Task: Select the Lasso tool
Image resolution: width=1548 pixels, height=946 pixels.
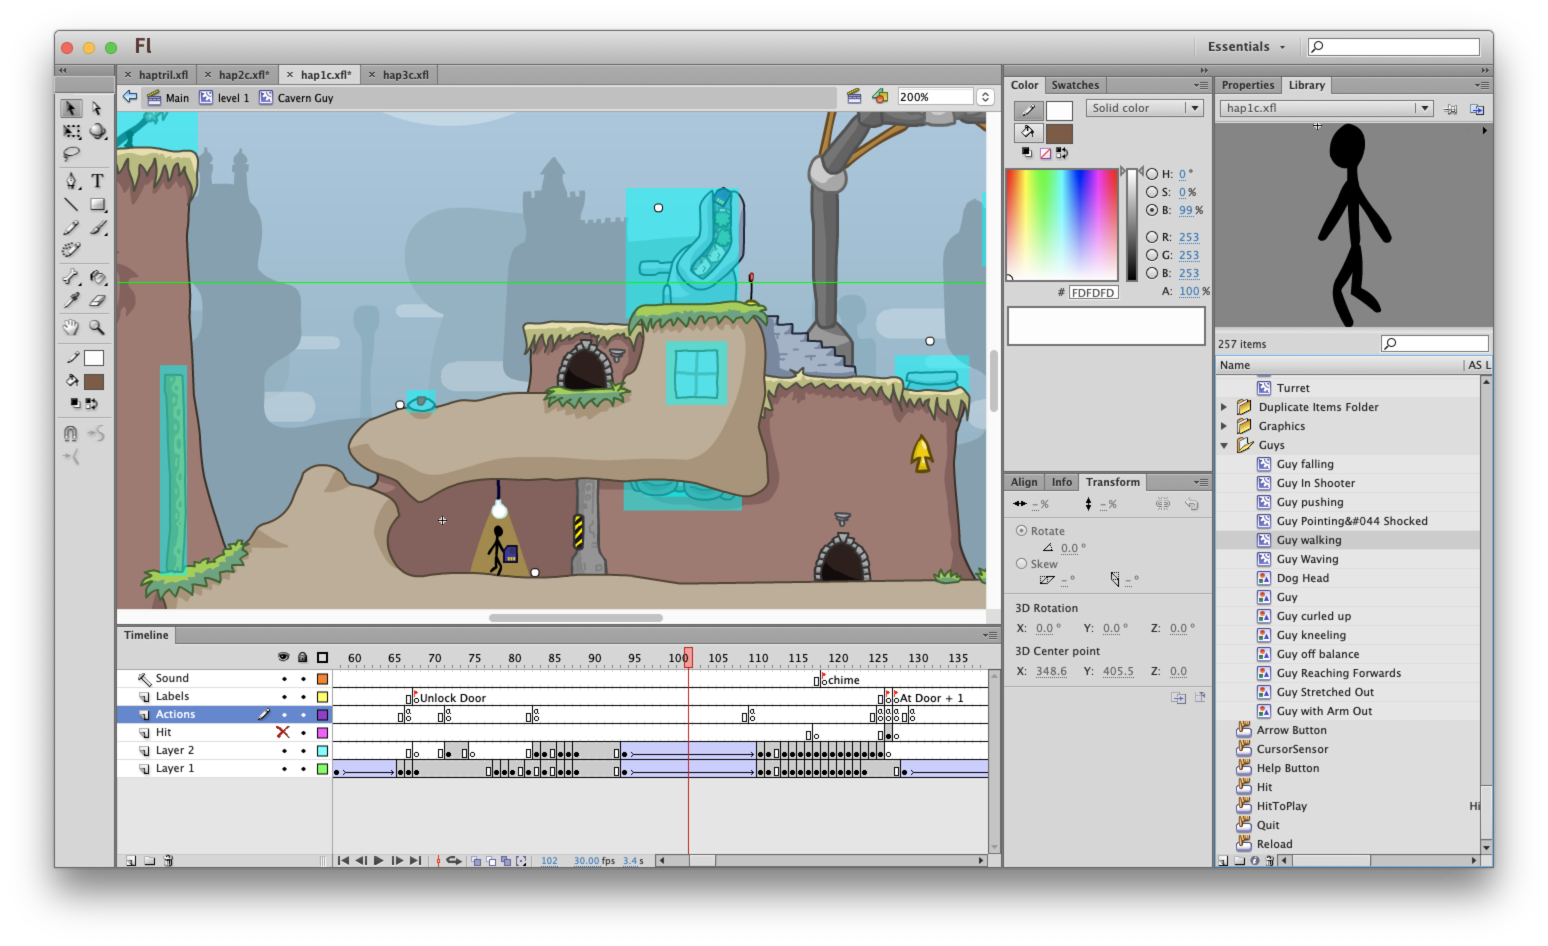Action: tap(71, 154)
